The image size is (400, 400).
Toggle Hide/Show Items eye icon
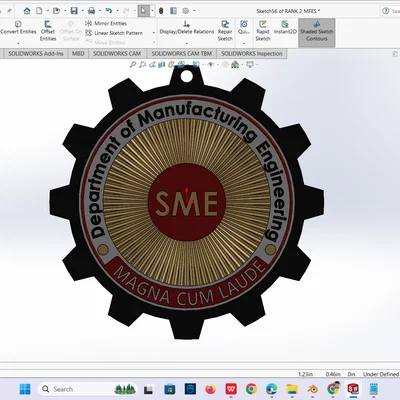(x=210, y=64)
